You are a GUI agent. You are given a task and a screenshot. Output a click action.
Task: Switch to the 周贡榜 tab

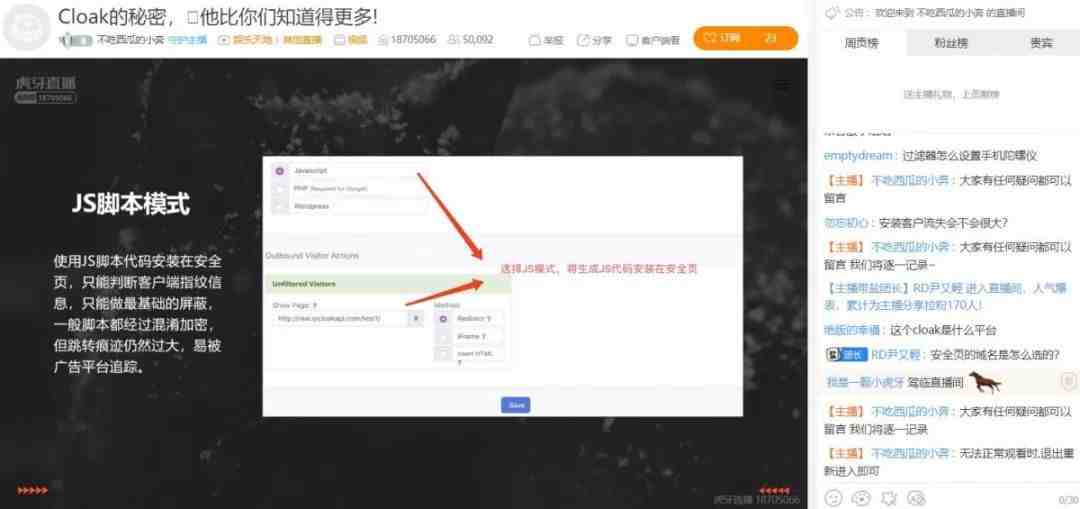click(x=862, y=43)
